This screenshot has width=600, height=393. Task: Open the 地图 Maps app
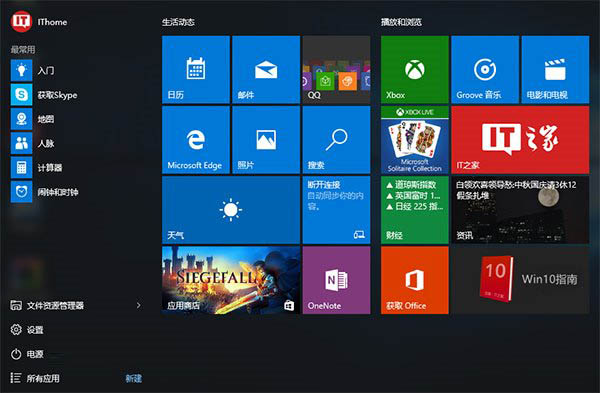21,119
